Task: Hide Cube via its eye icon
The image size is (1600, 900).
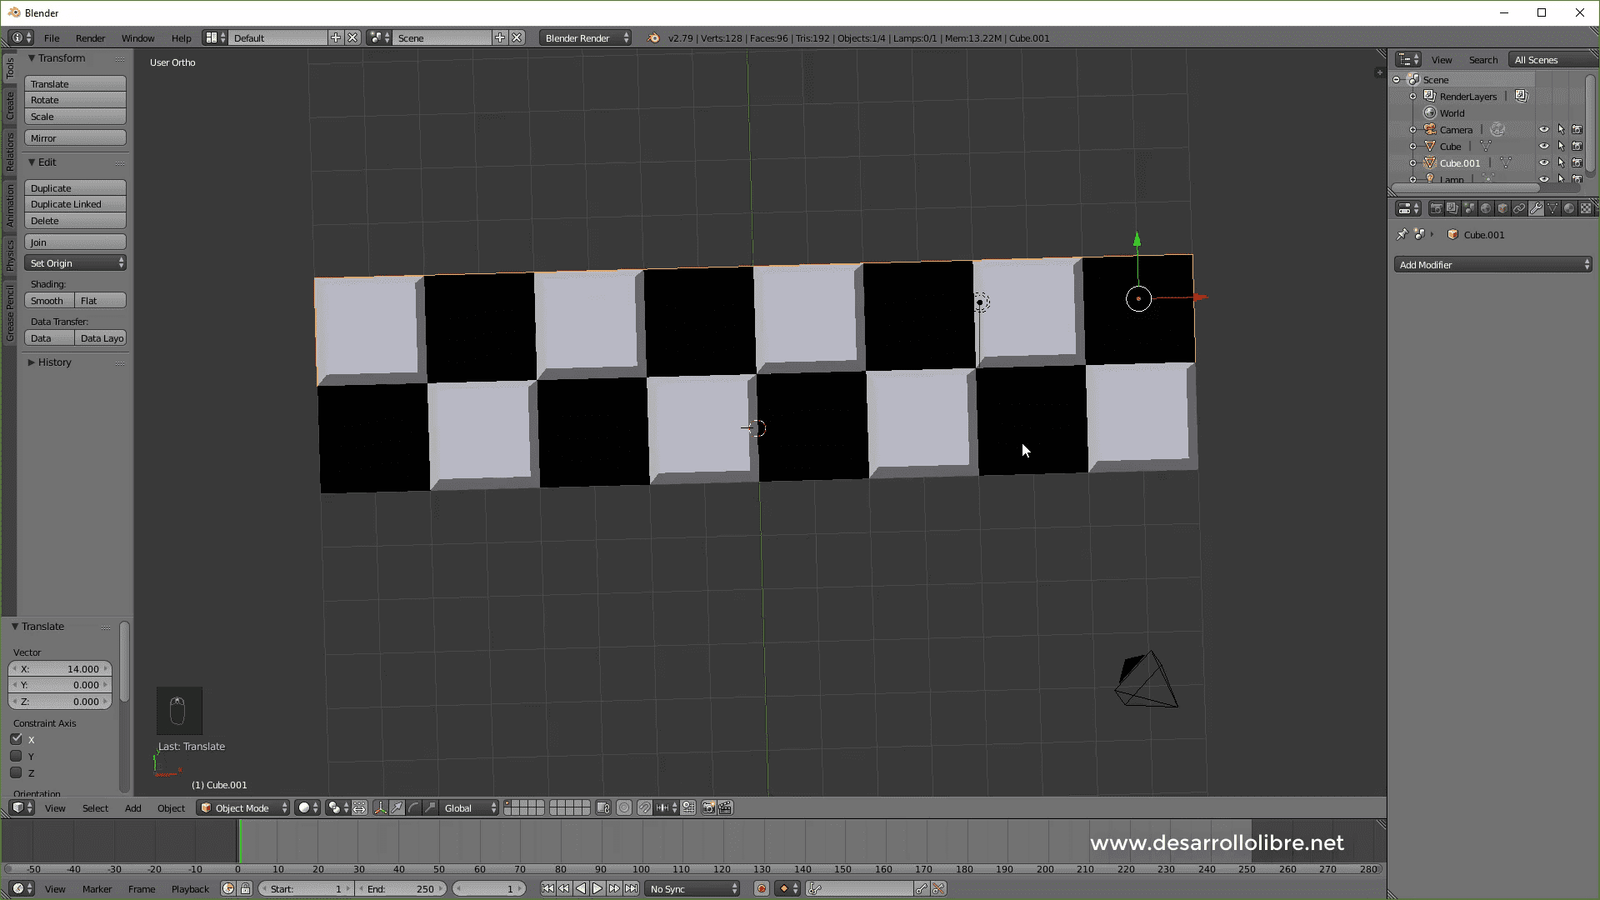Action: (1544, 146)
